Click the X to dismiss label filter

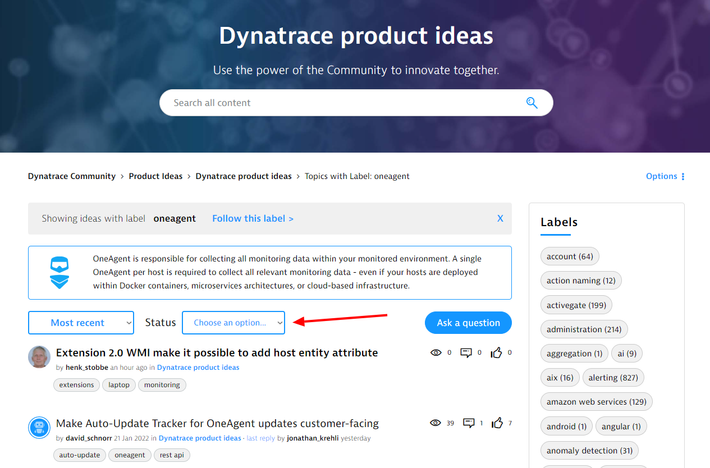(x=500, y=218)
